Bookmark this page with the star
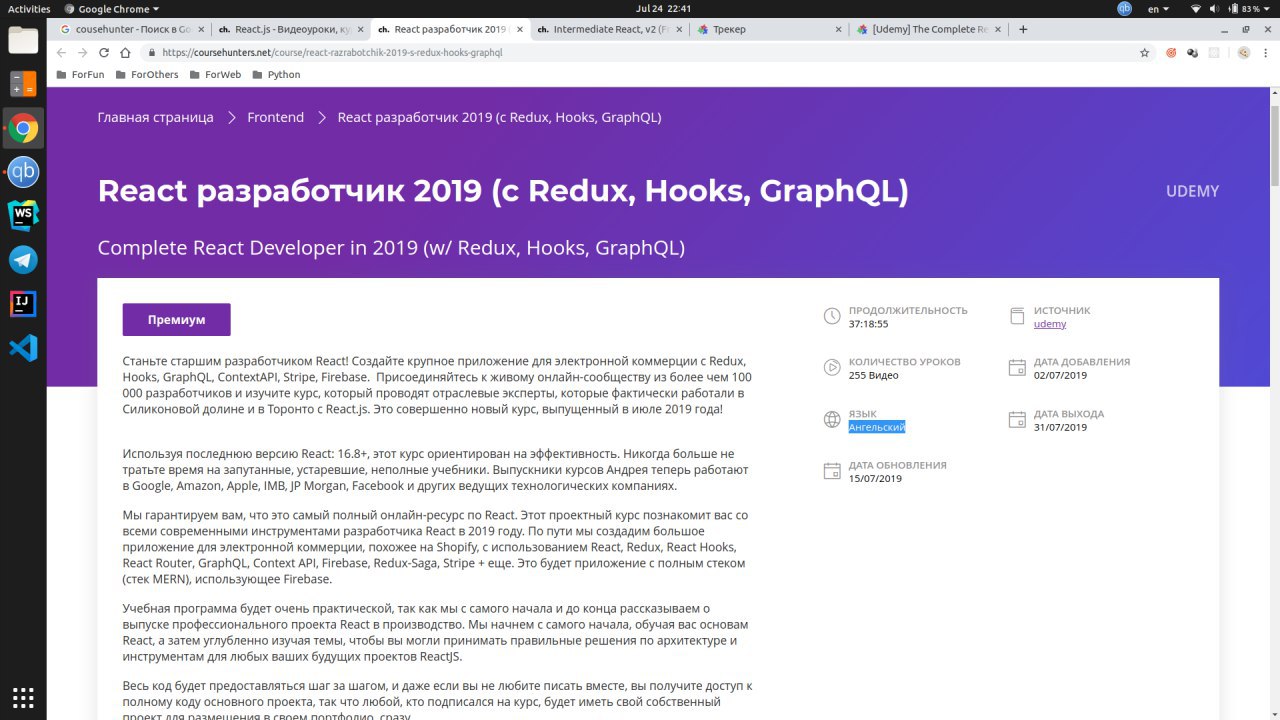The height and width of the screenshot is (720, 1280). pos(1145,53)
